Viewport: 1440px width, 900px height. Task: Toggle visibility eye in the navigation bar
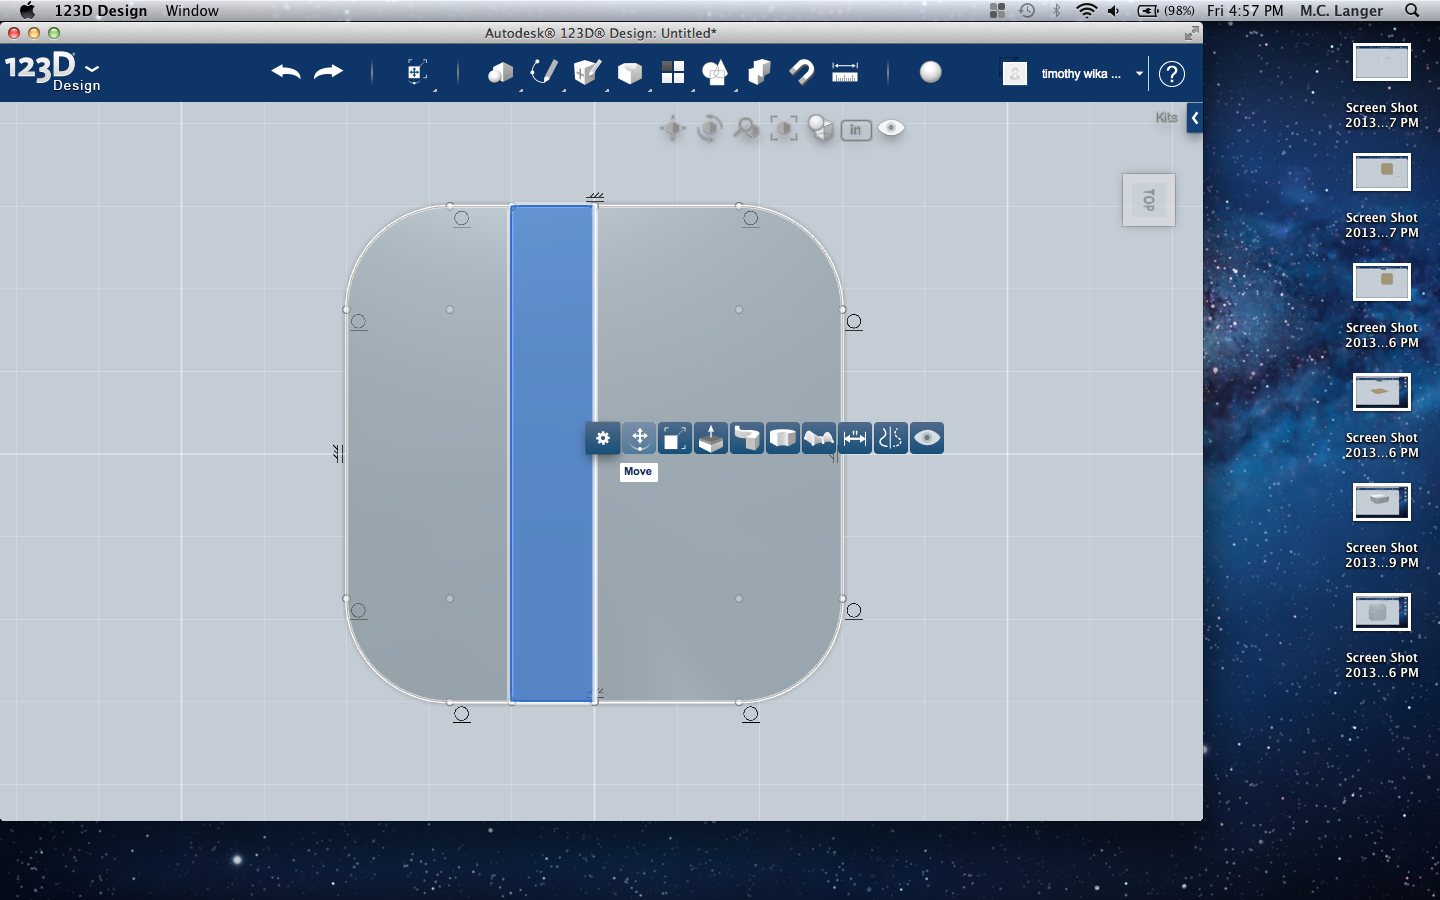(891, 128)
